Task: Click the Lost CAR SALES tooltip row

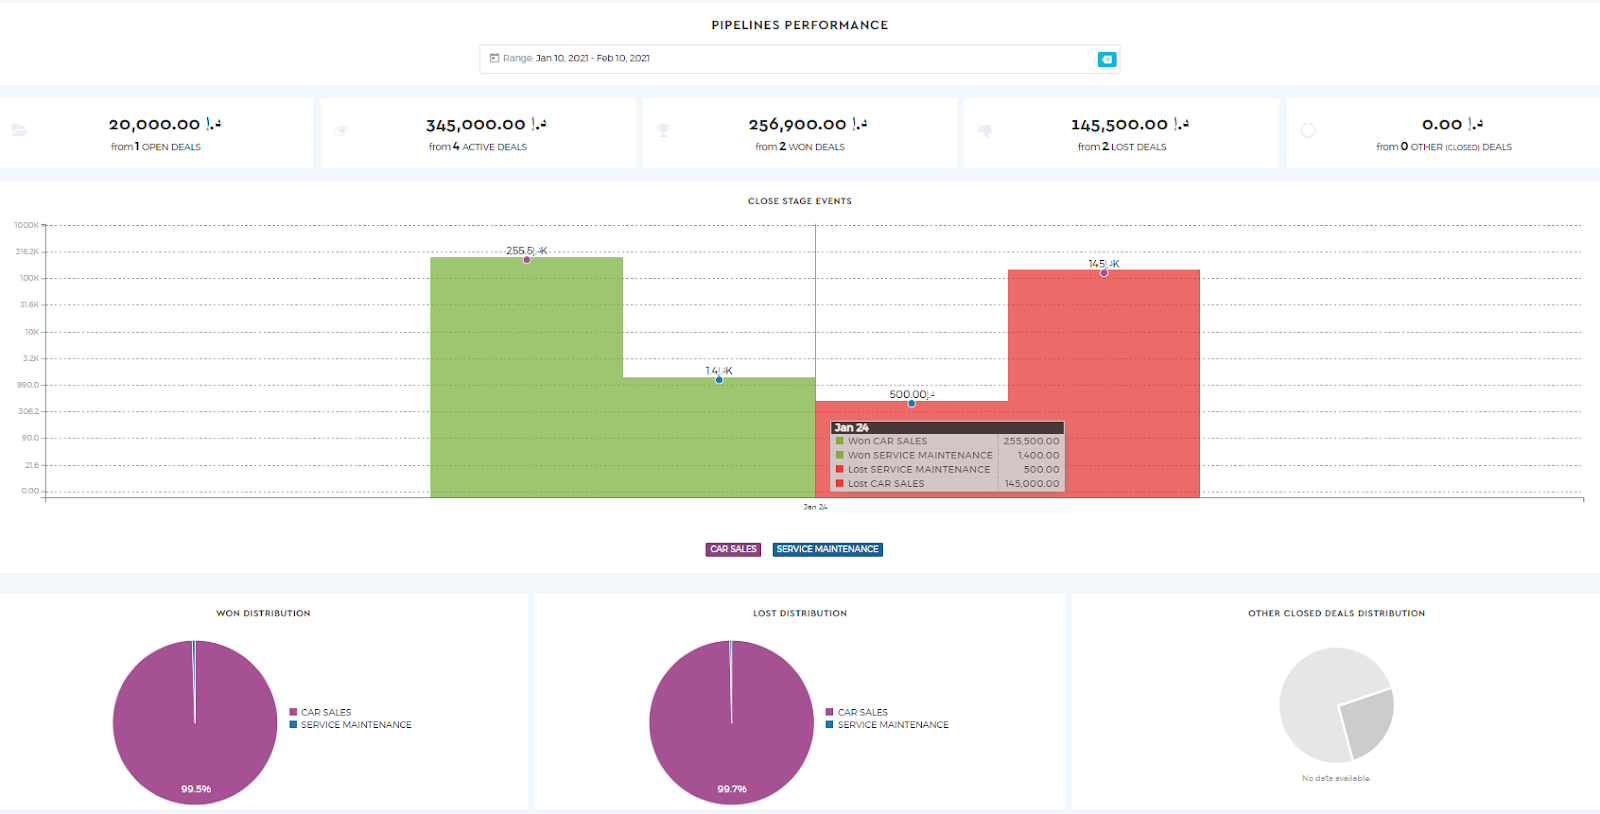Action: 947,483
